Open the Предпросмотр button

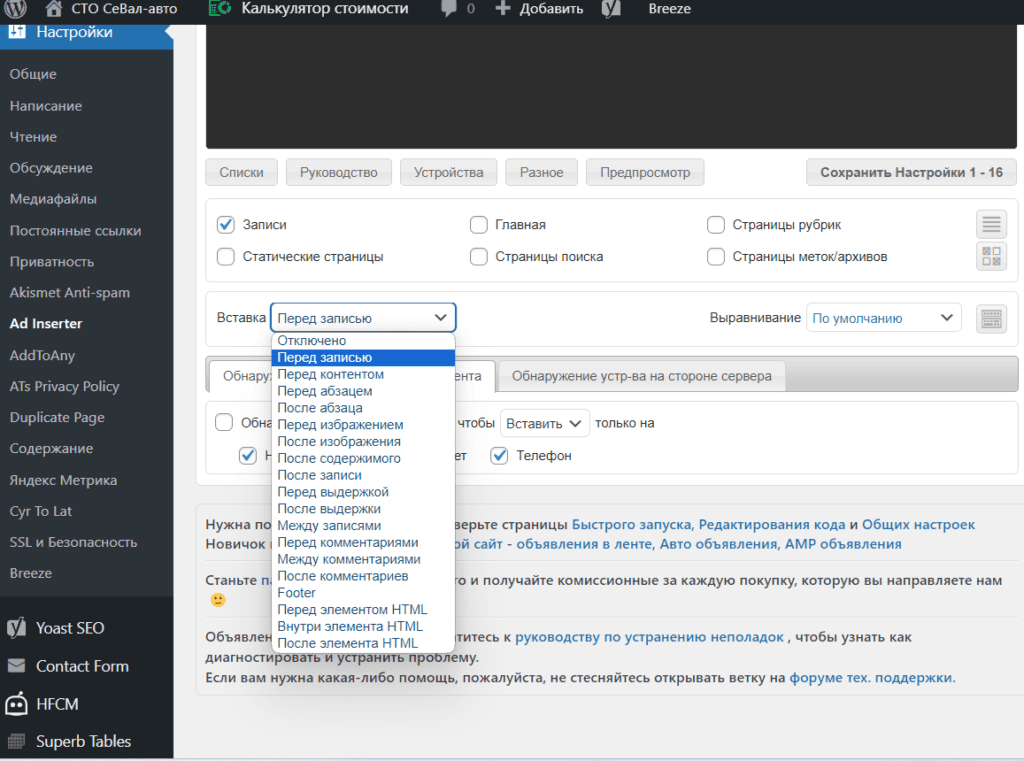(645, 172)
